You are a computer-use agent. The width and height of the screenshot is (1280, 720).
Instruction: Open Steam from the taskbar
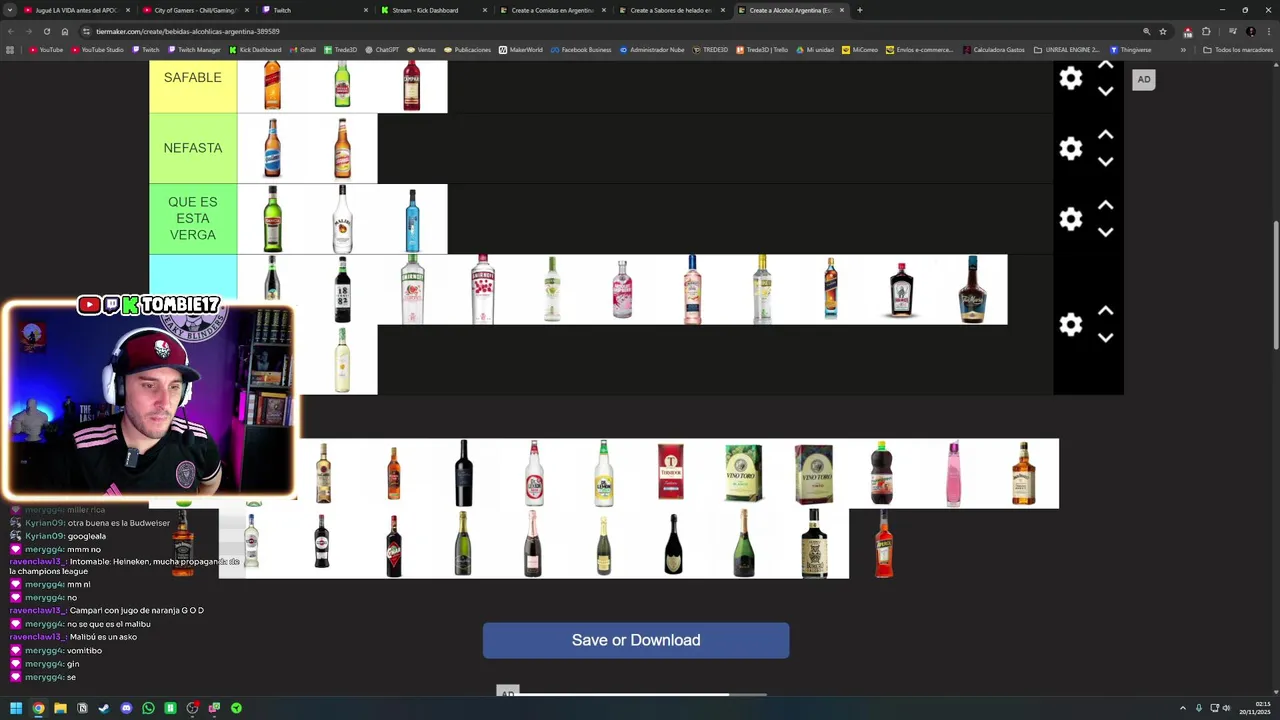point(104,708)
